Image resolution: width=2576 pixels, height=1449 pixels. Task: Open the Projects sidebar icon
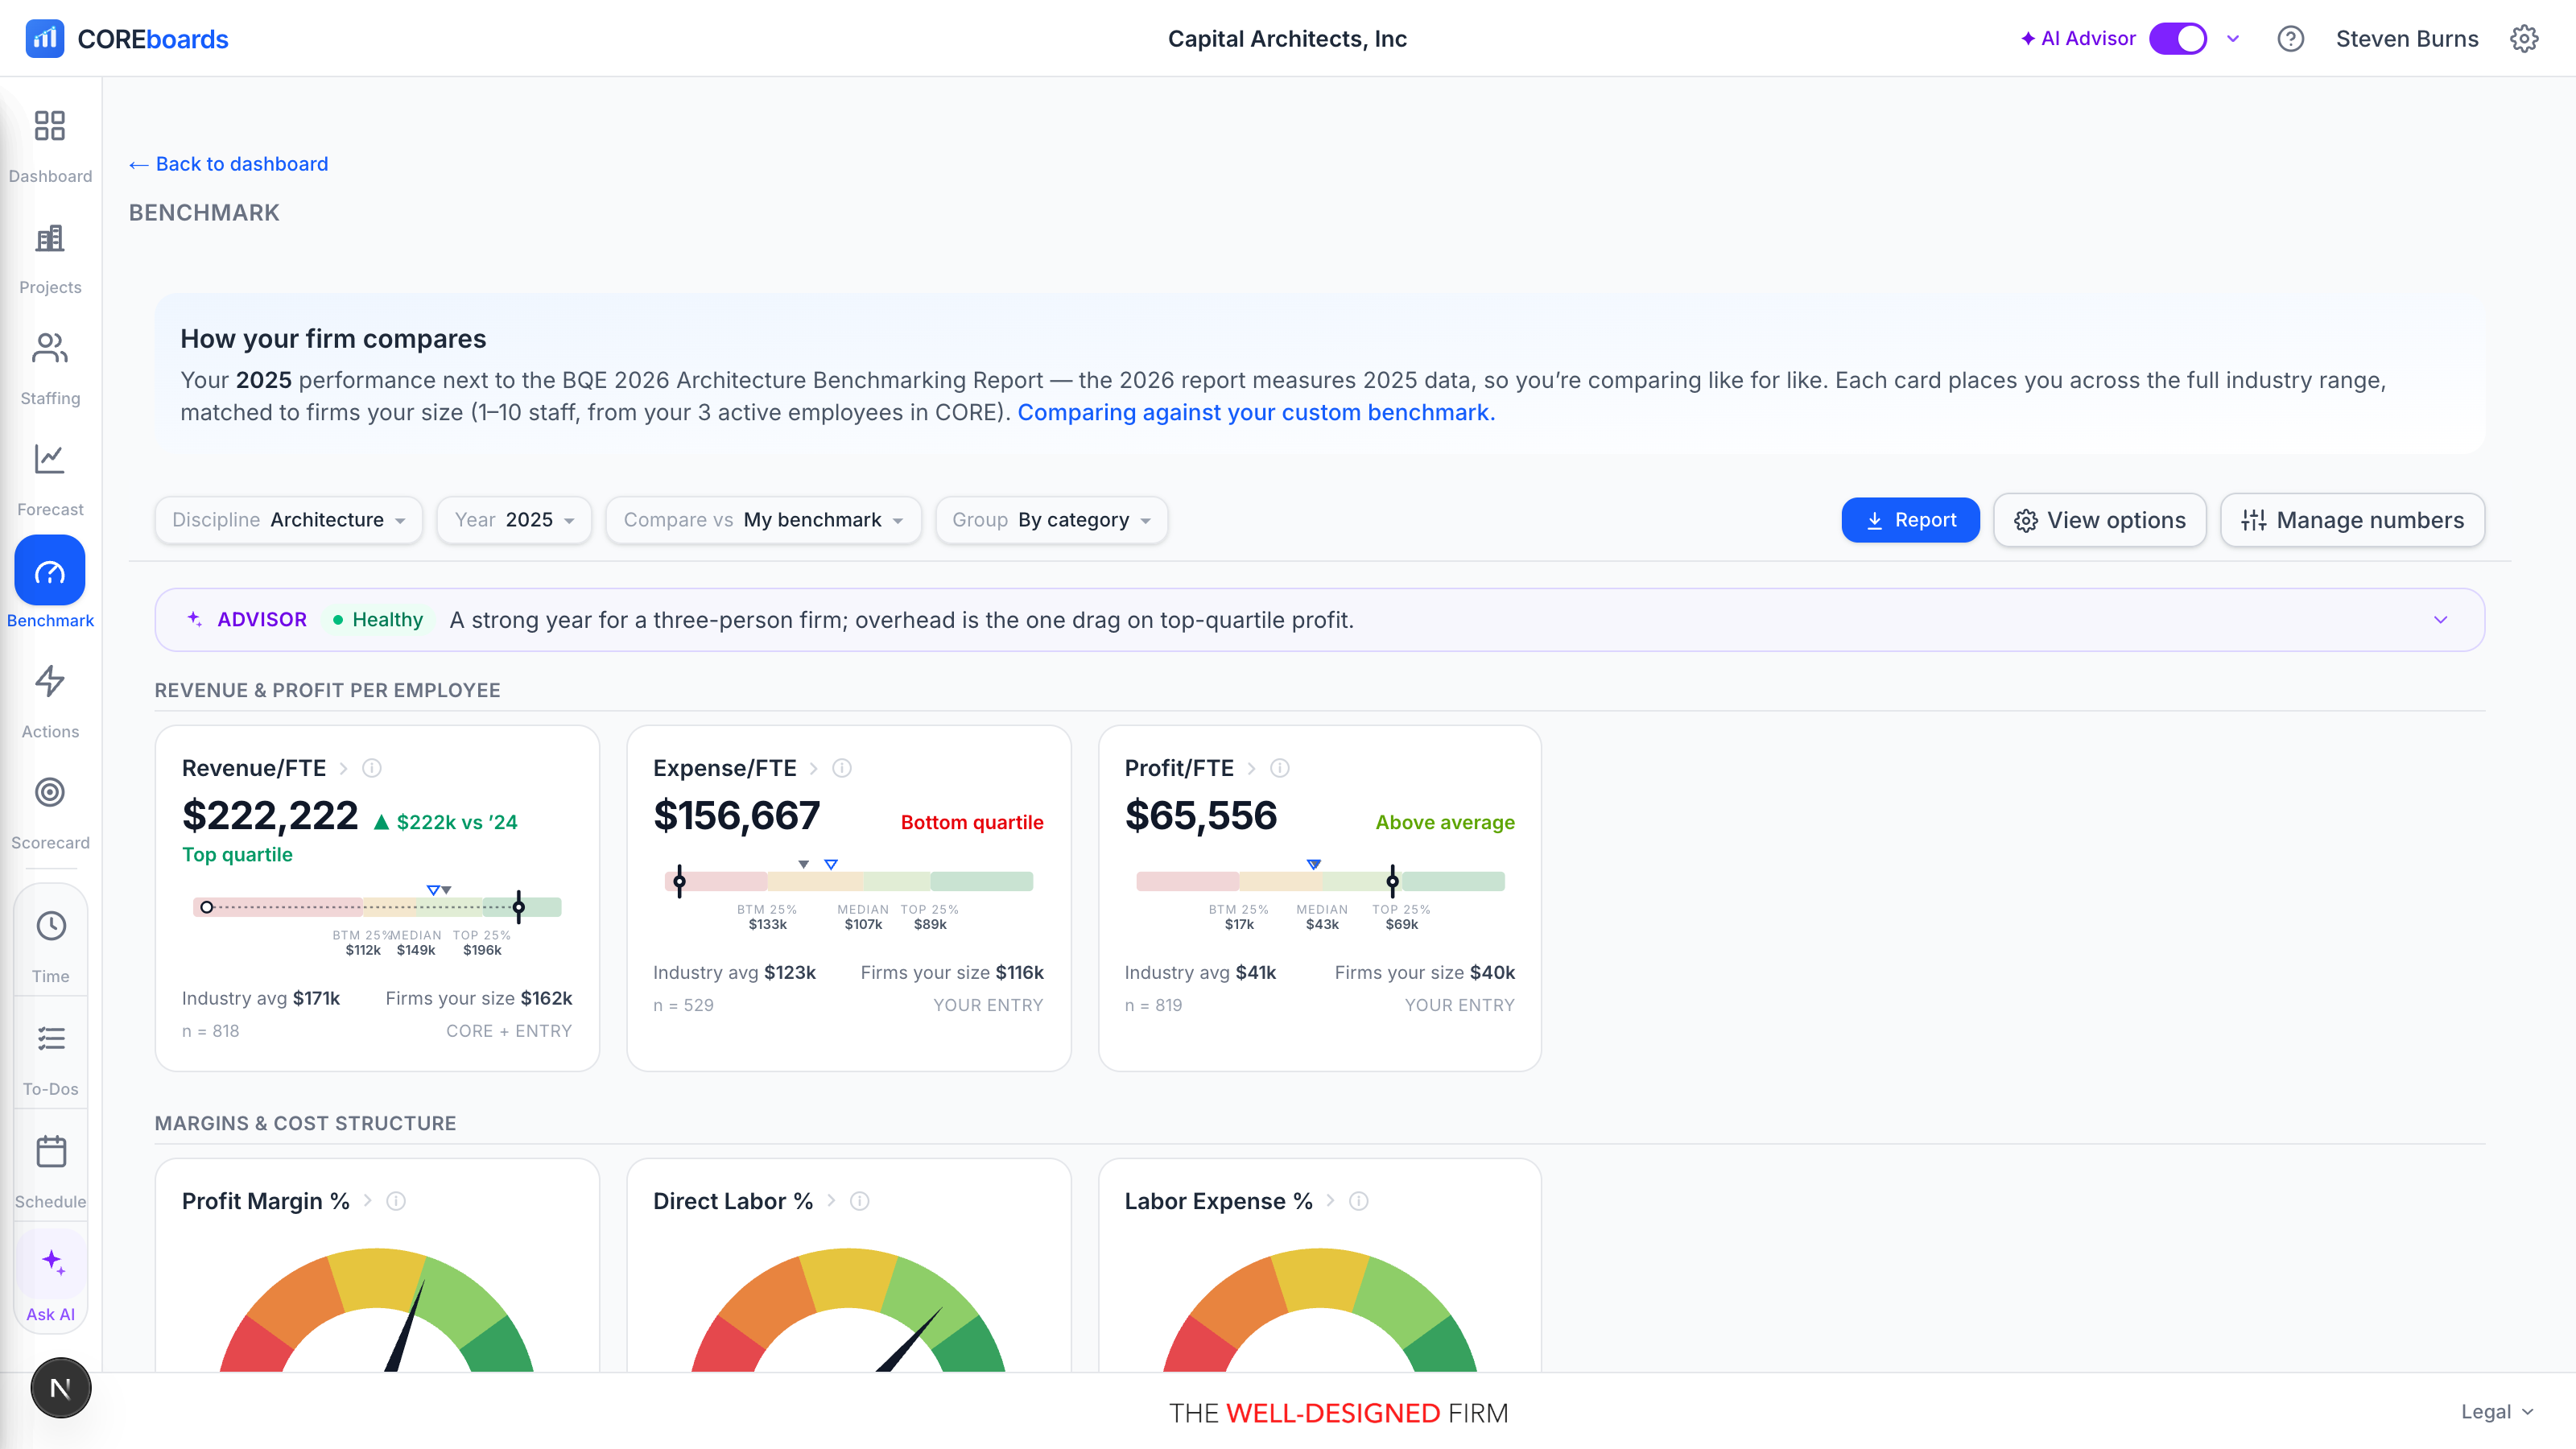[x=50, y=238]
